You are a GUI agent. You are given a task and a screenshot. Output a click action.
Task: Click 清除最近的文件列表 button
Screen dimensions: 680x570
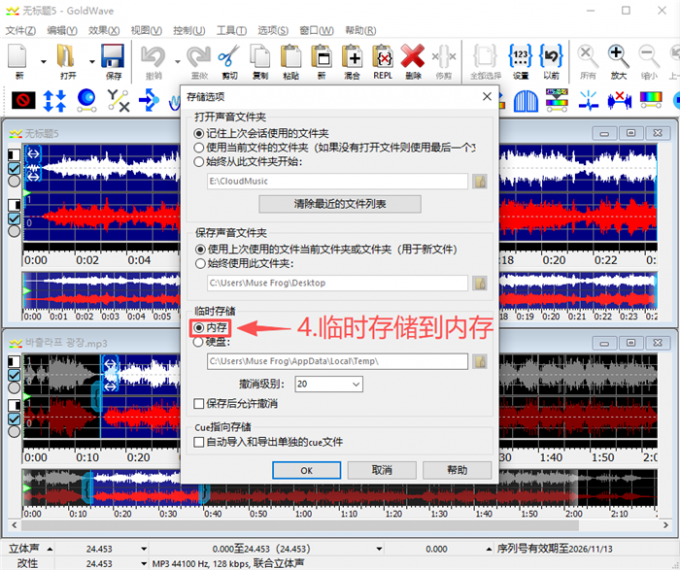point(340,204)
